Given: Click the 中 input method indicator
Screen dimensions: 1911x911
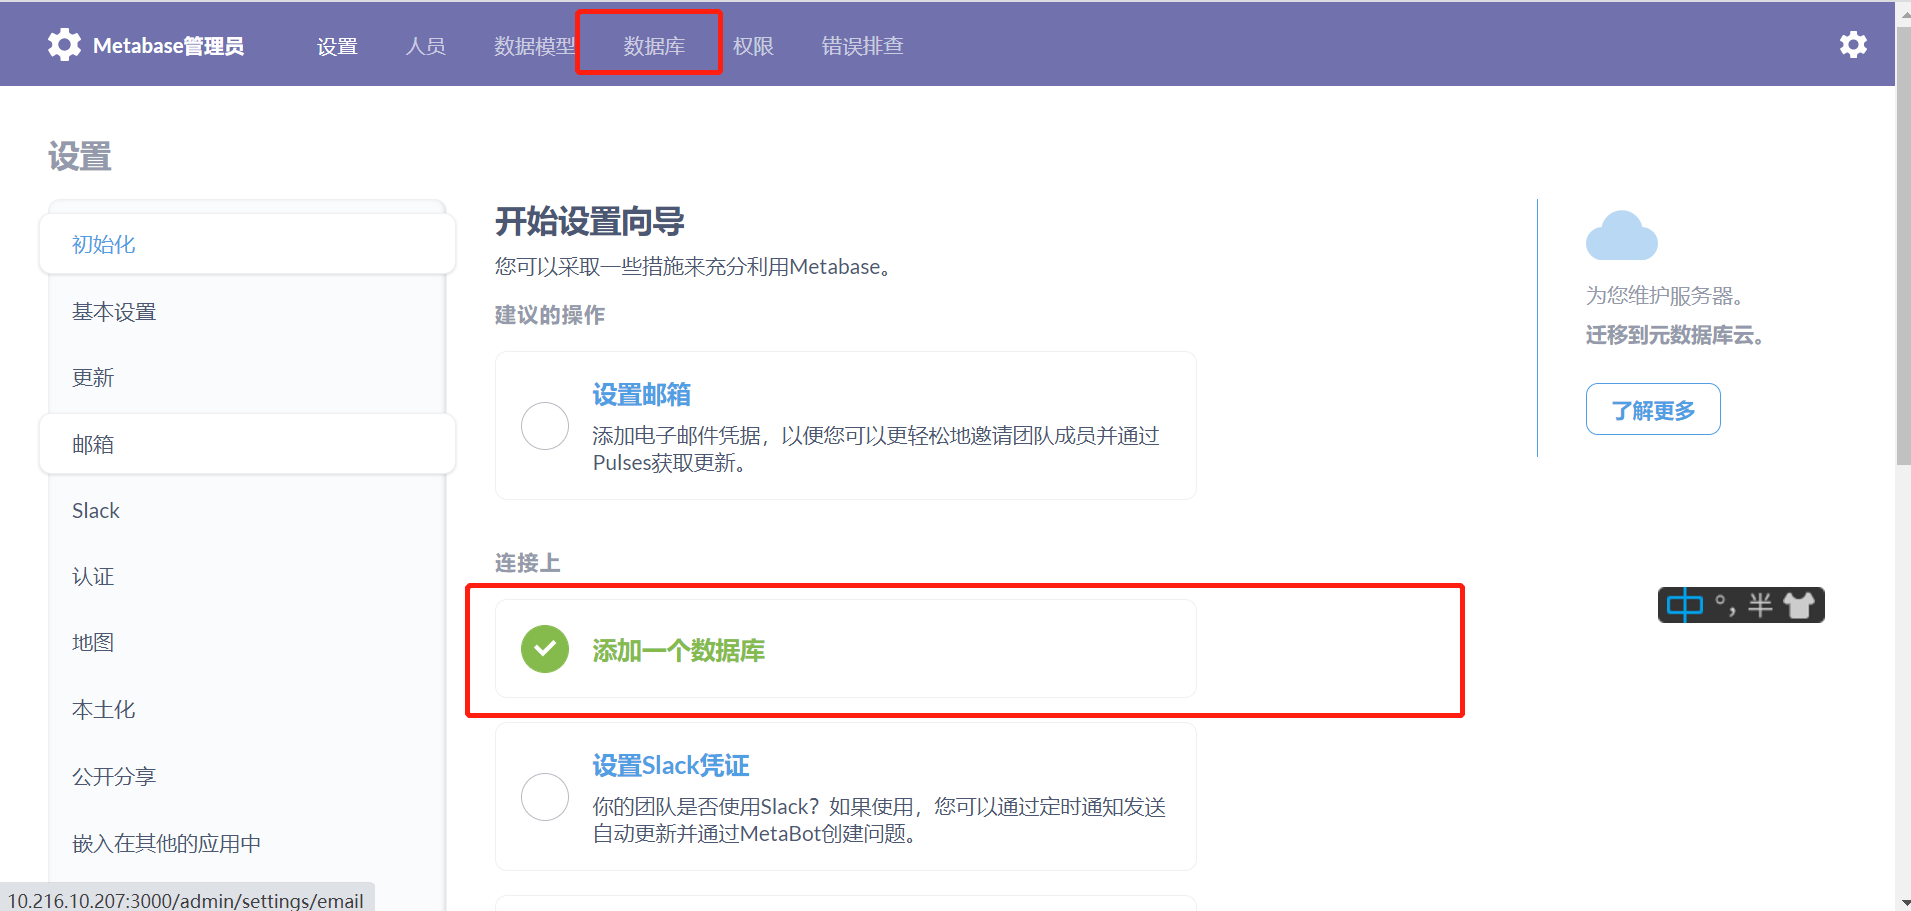Looking at the screenshot, I should coord(1685,605).
